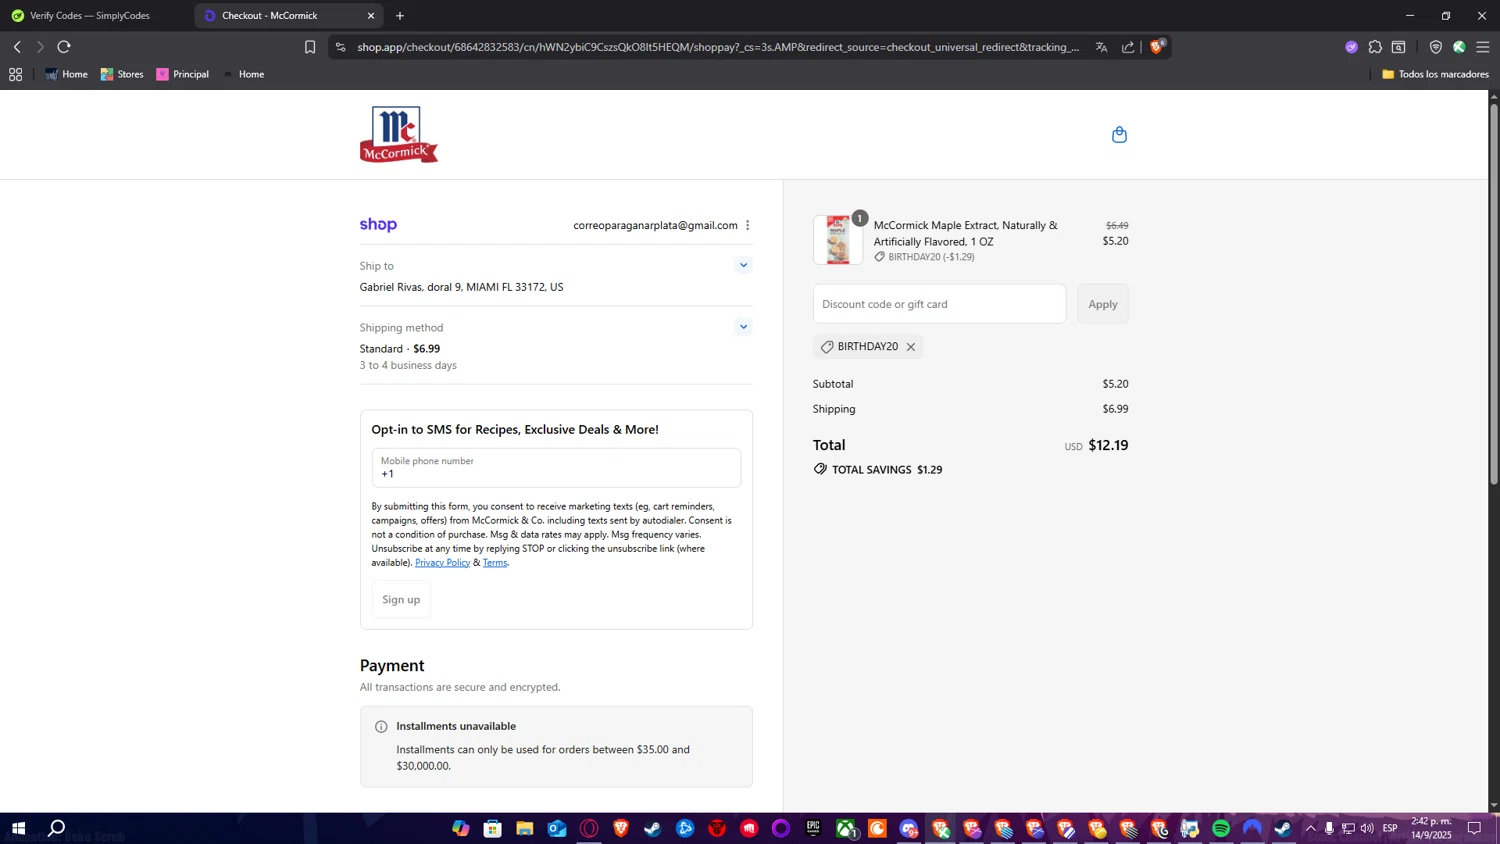Click the installments info icon
This screenshot has height=844, width=1500.
point(381,727)
